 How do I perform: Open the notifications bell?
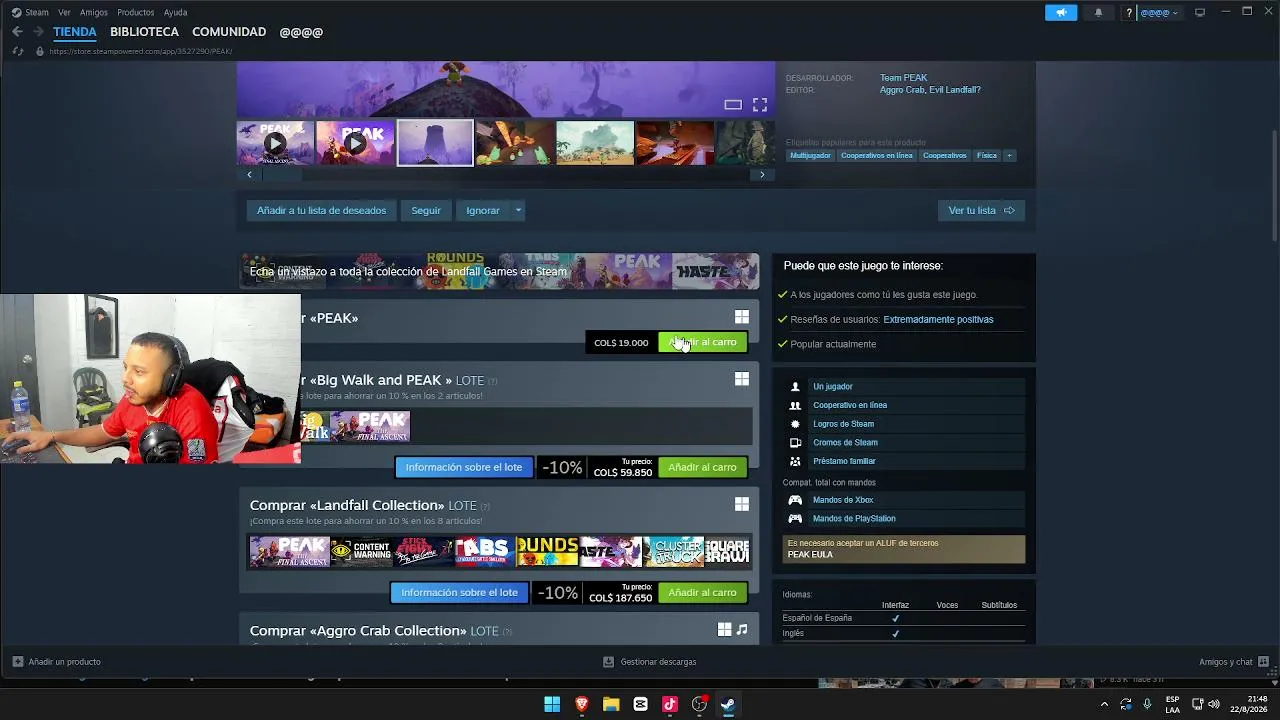(1098, 13)
